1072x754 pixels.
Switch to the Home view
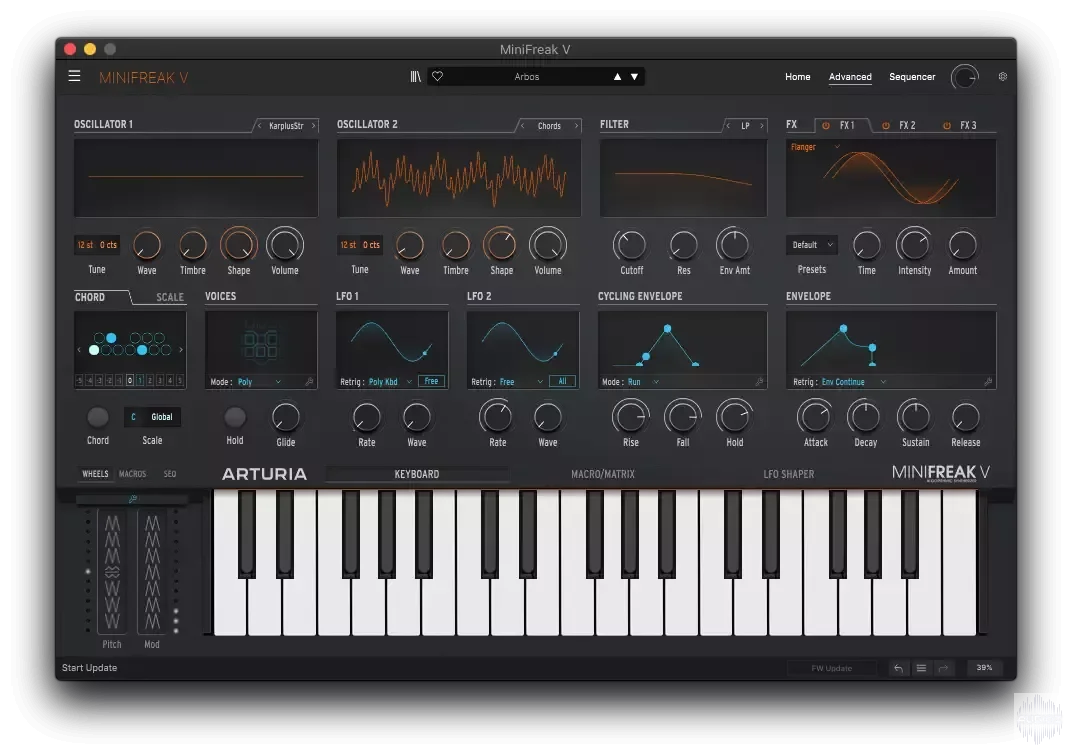[x=797, y=77]
